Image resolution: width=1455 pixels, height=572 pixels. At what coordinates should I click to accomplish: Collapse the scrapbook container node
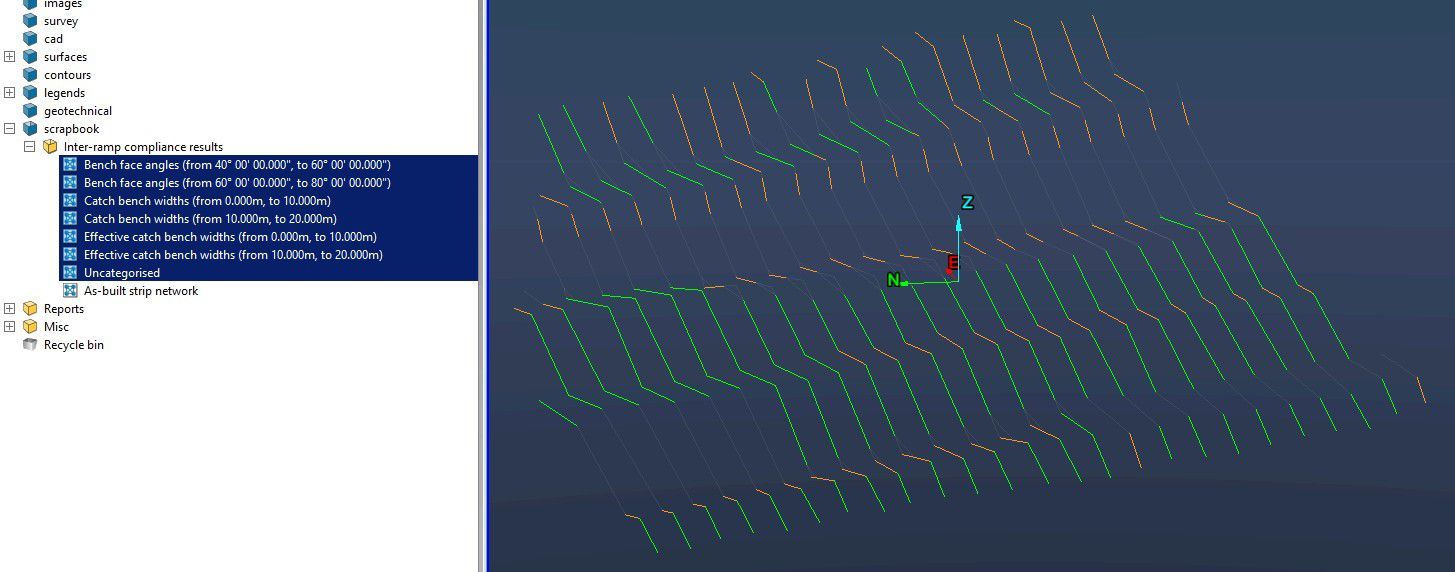click(x=10, y=129)
